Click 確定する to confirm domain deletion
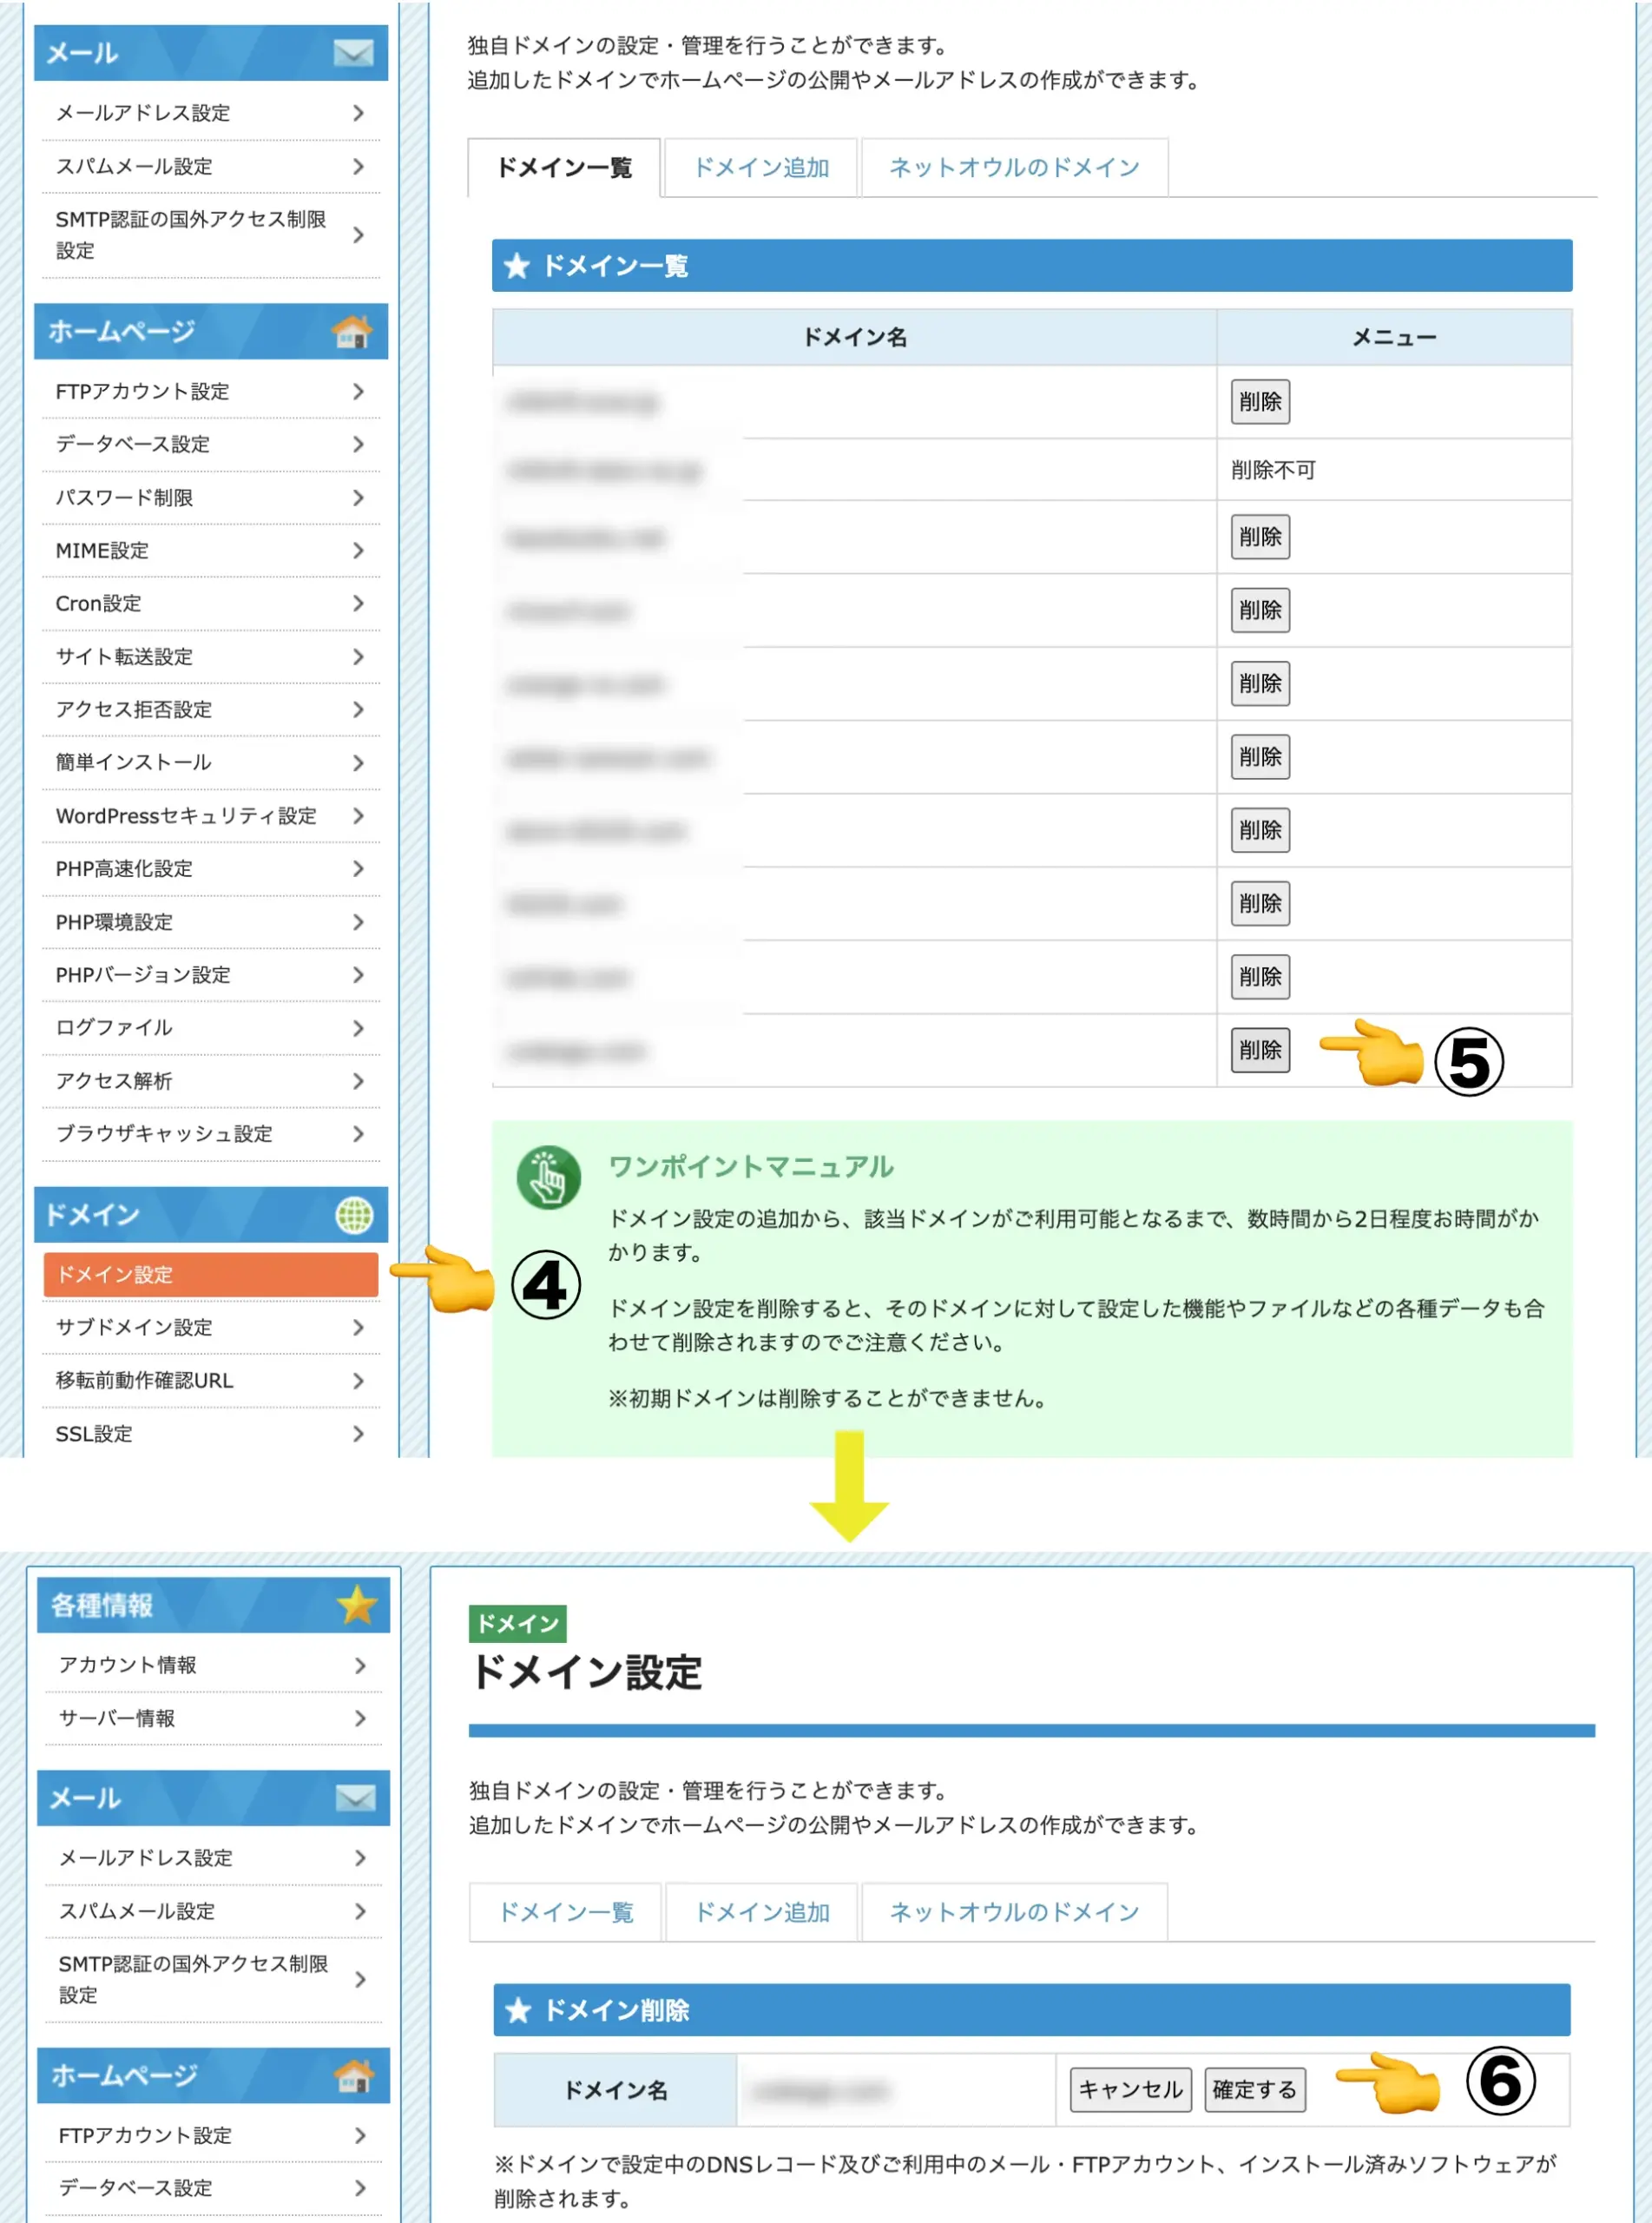 point(1255,2088)
